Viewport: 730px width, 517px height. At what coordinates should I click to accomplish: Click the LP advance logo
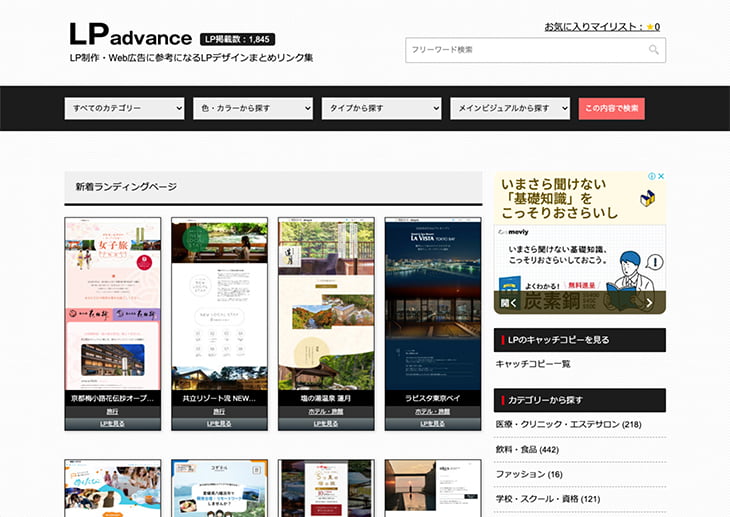click(130, 35)
